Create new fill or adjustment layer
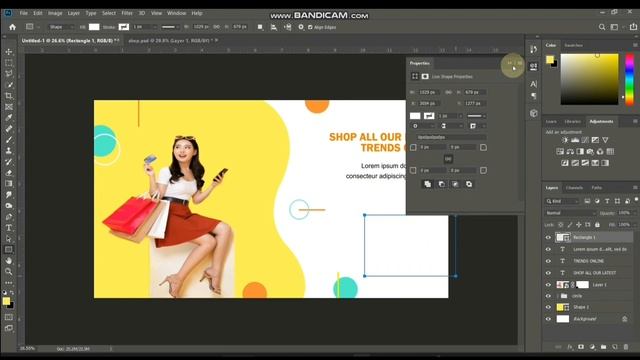This screenshot has height=360, width=640. tap(592, 347)
